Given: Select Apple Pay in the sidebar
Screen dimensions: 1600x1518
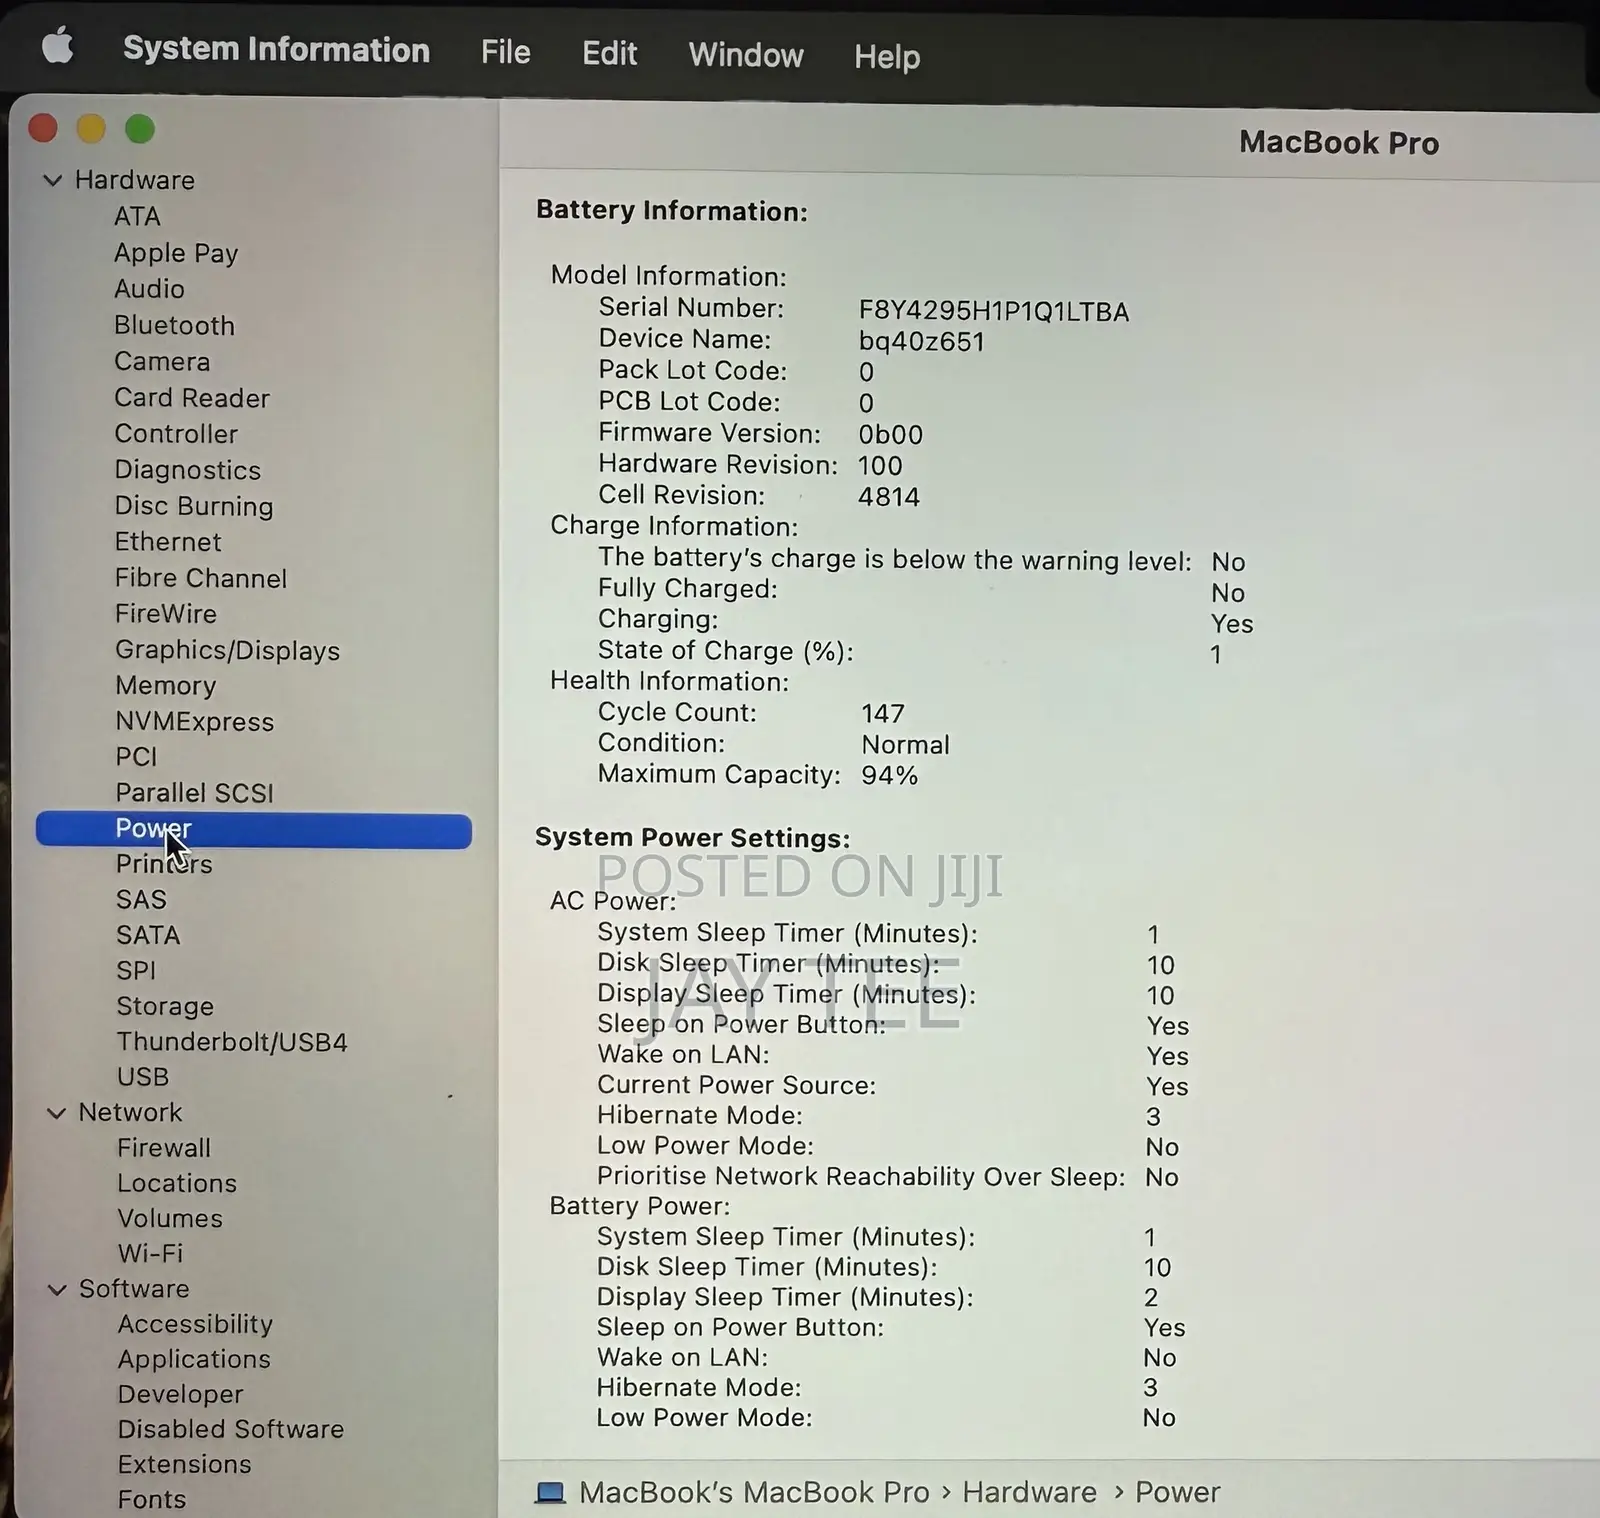Looking at the screenshot, I should [x=176, y=253].
